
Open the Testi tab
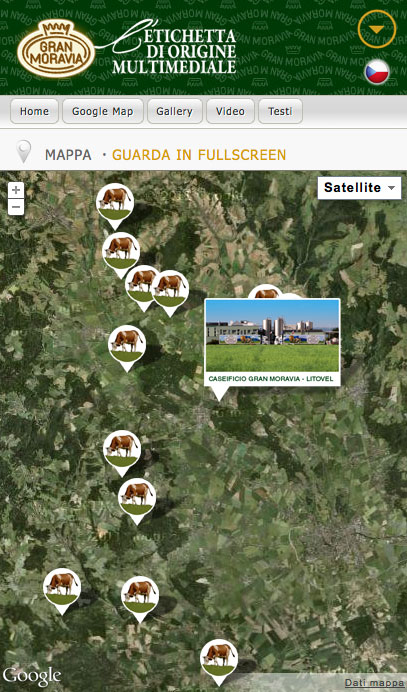[280, 111]
